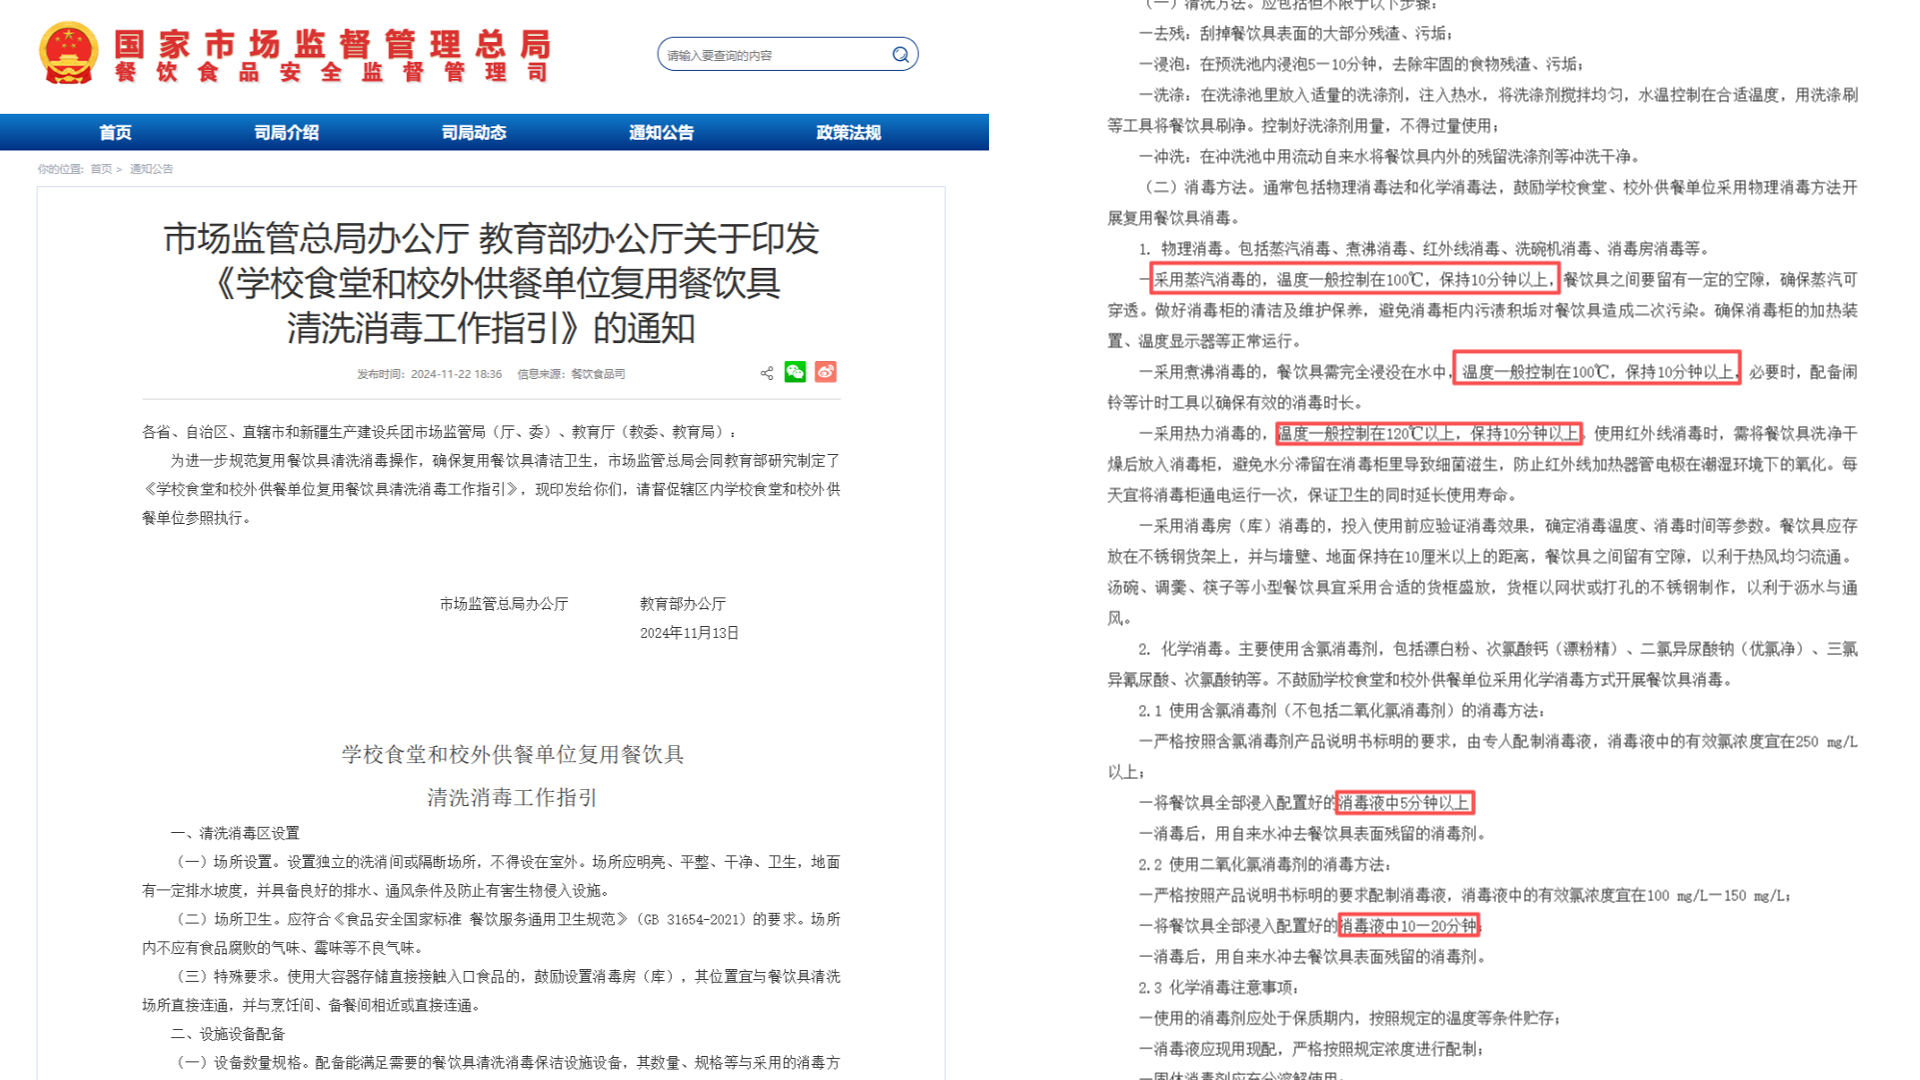Open the 司局介绍 navigation tab

[286, 132]
